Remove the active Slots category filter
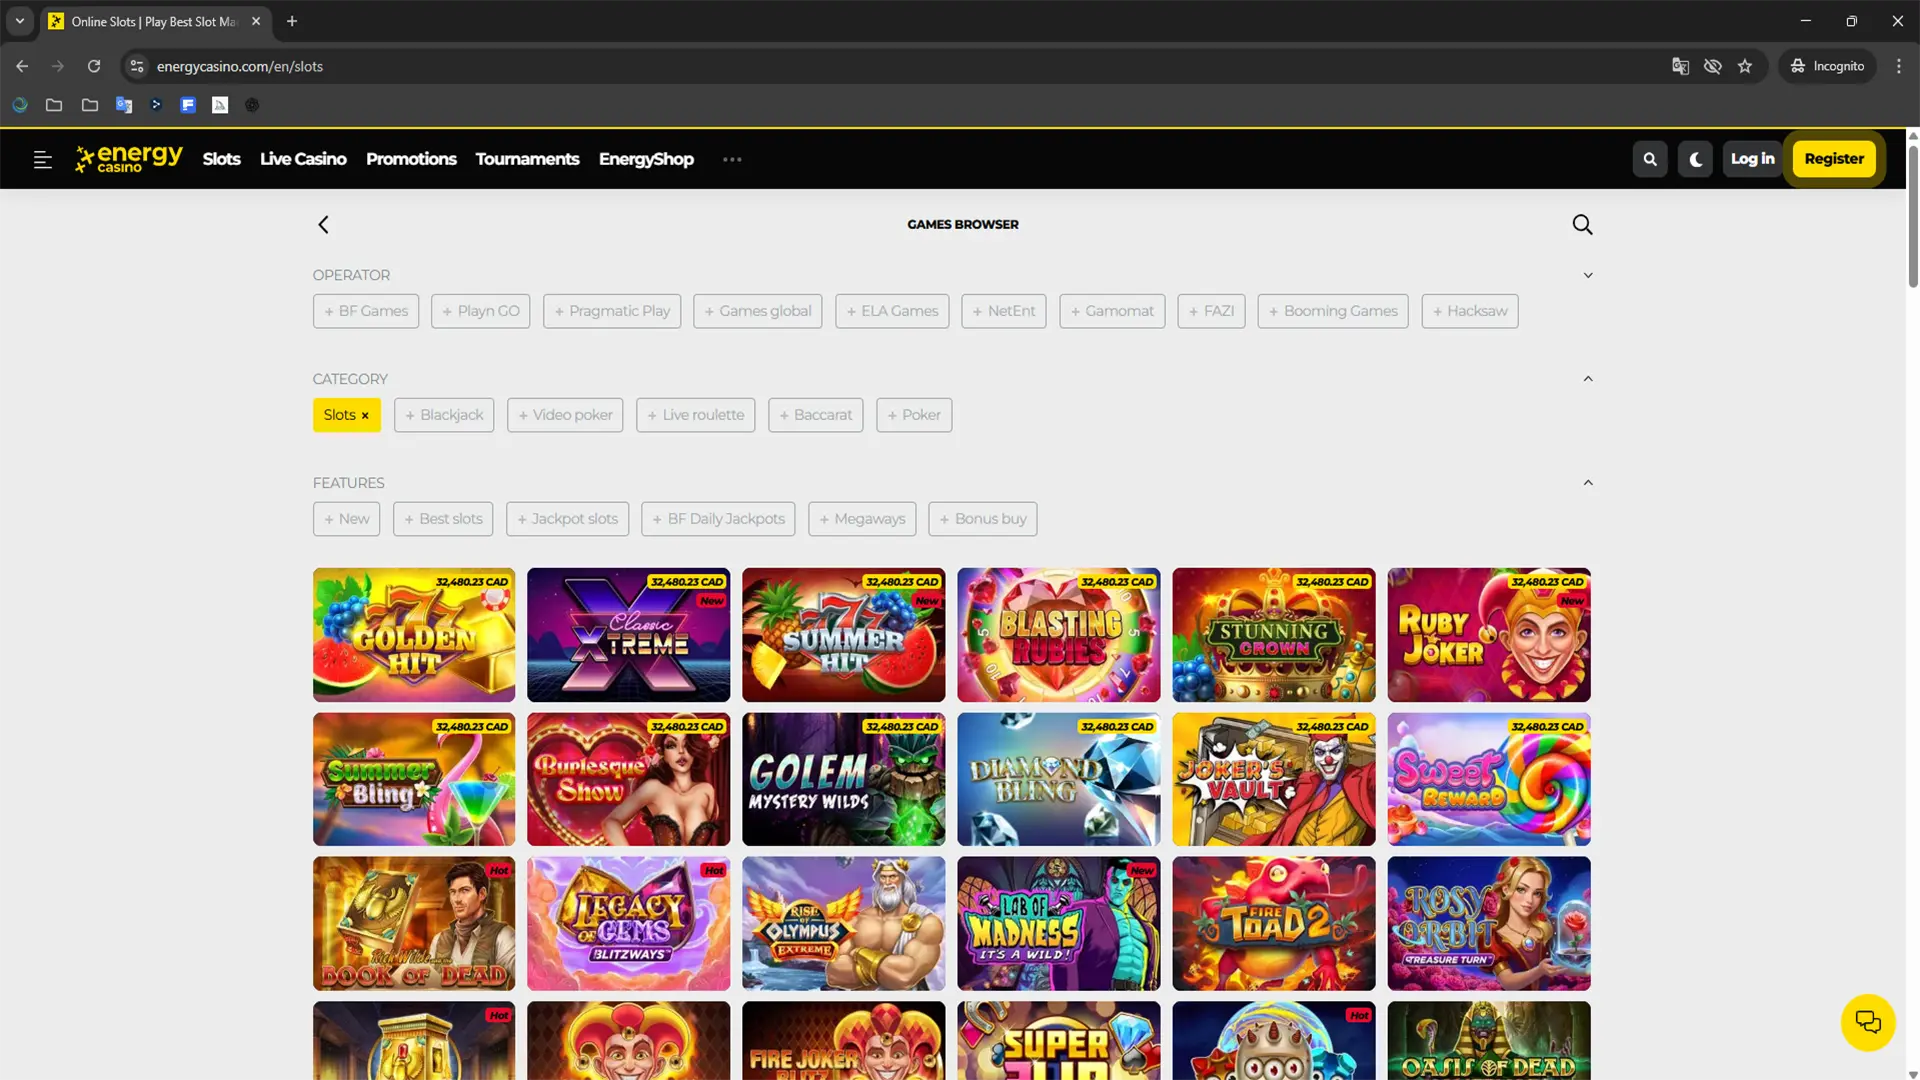 pyautogui.click(x=365, y=415)
